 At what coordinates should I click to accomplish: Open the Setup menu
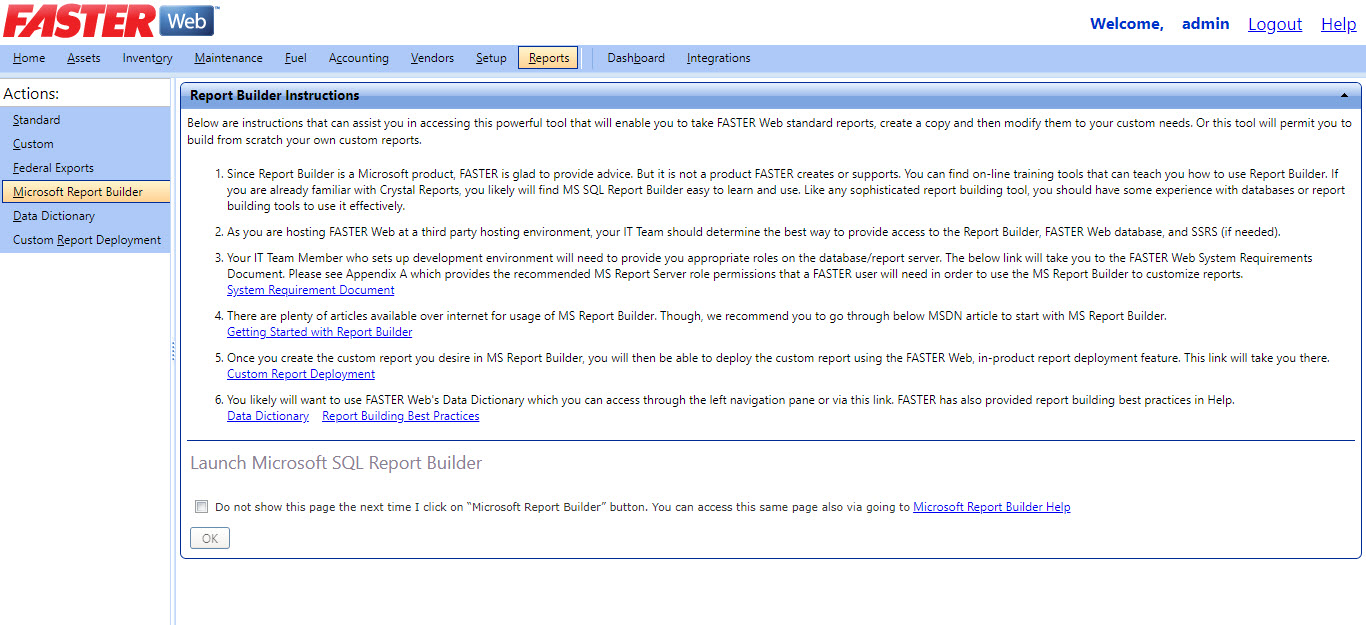[x=491, y=58]
